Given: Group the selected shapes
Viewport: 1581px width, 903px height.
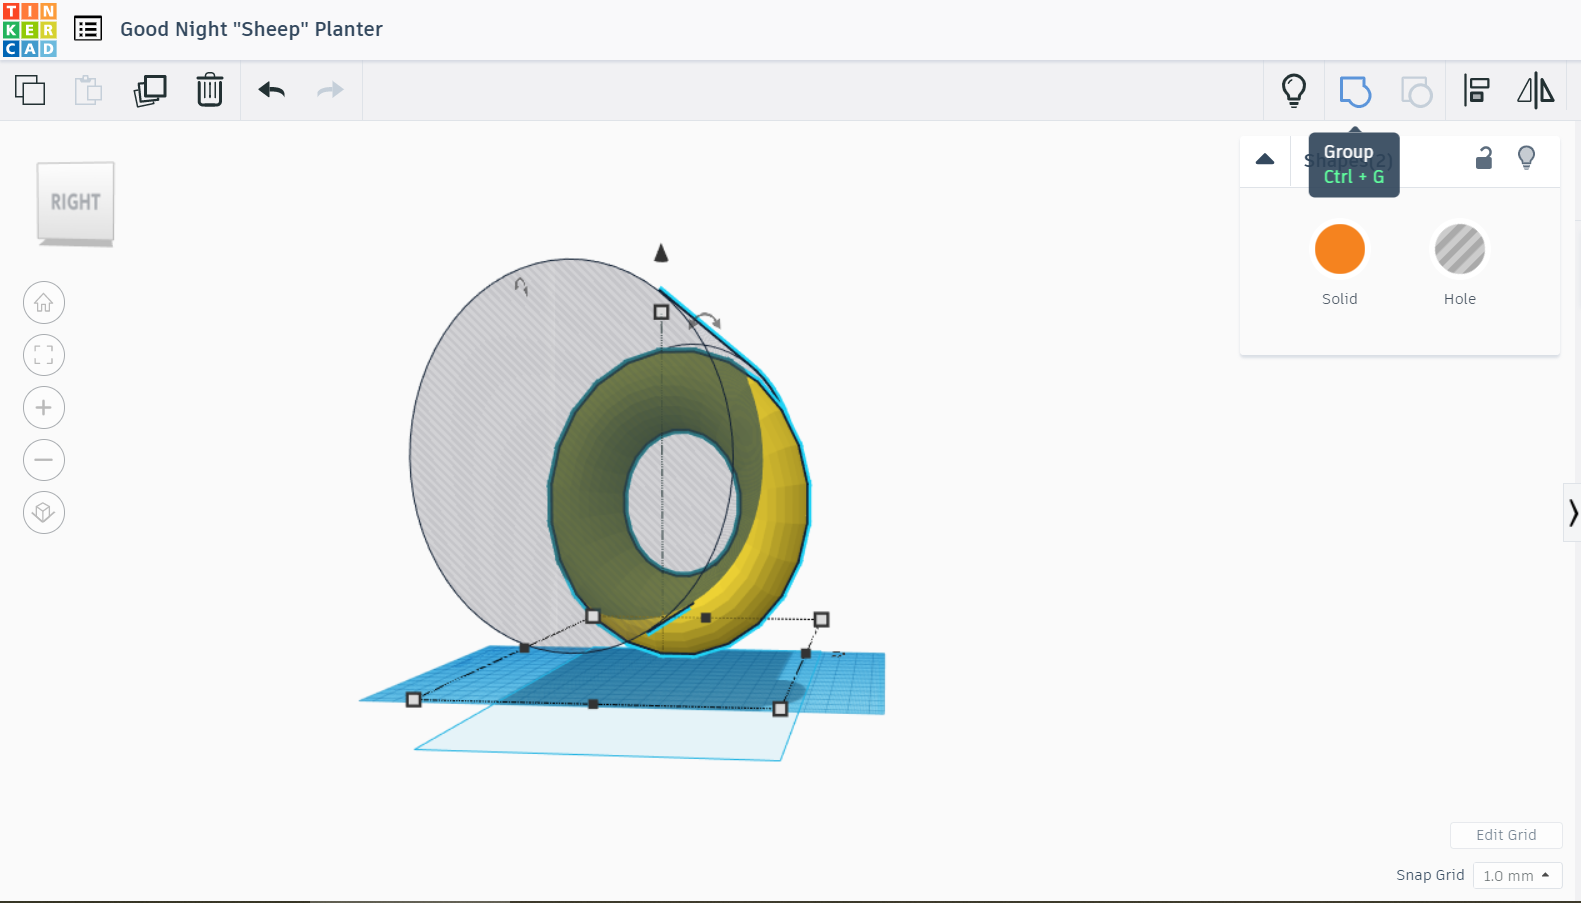Looking at the screenshot, I should [1355, 91].
